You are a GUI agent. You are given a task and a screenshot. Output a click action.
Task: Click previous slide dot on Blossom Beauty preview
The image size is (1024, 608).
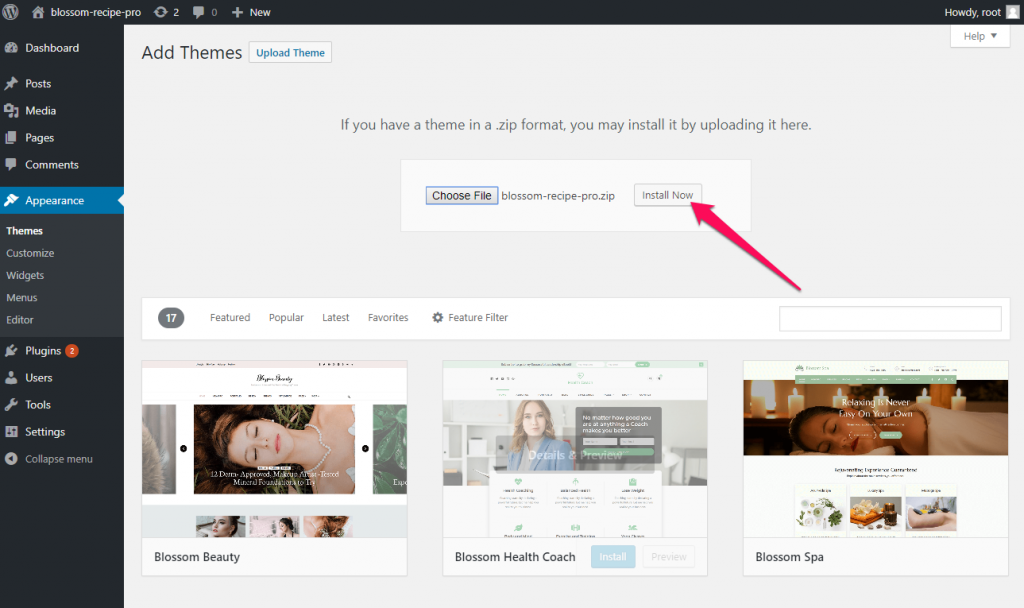tap(184, 449)
